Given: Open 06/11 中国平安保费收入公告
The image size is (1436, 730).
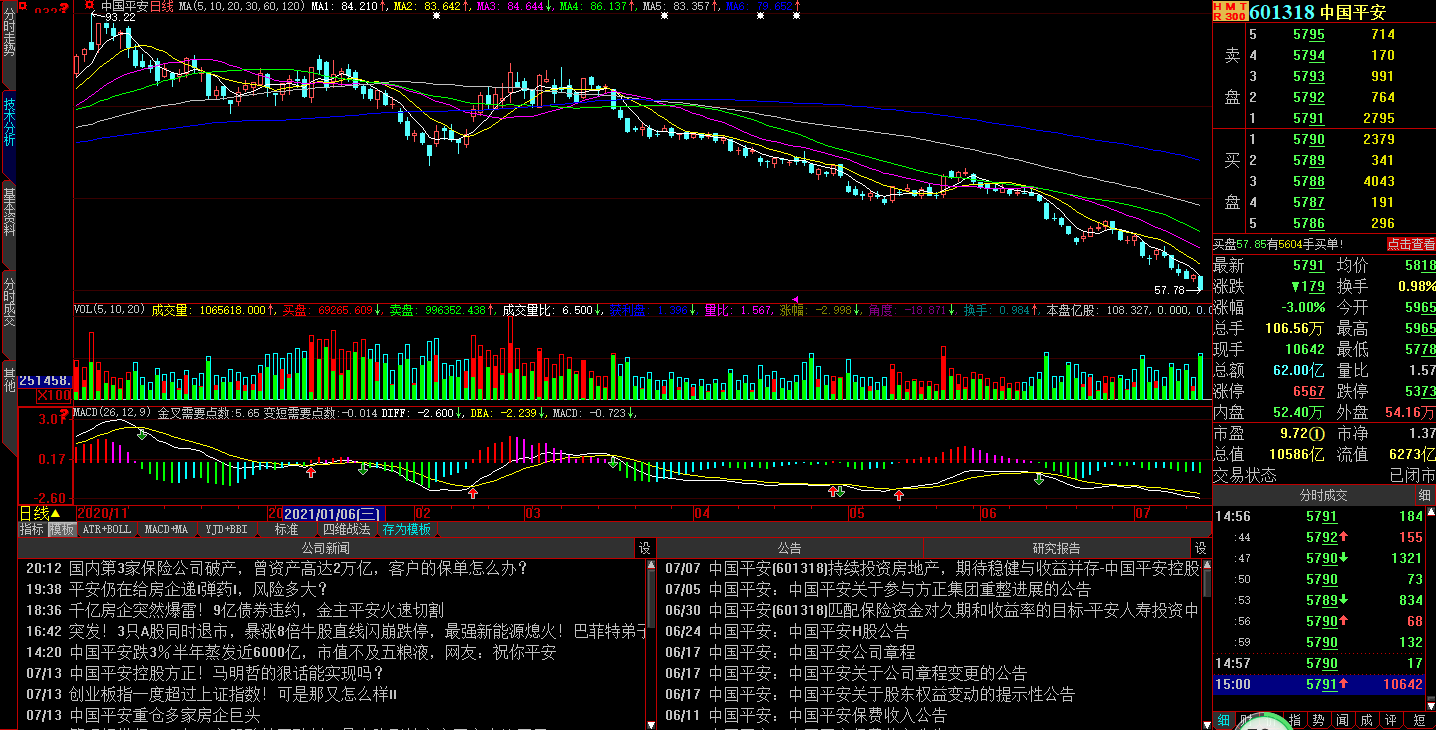Looking at the screenshot, I should pyautogui.click(x=828, y=715).
